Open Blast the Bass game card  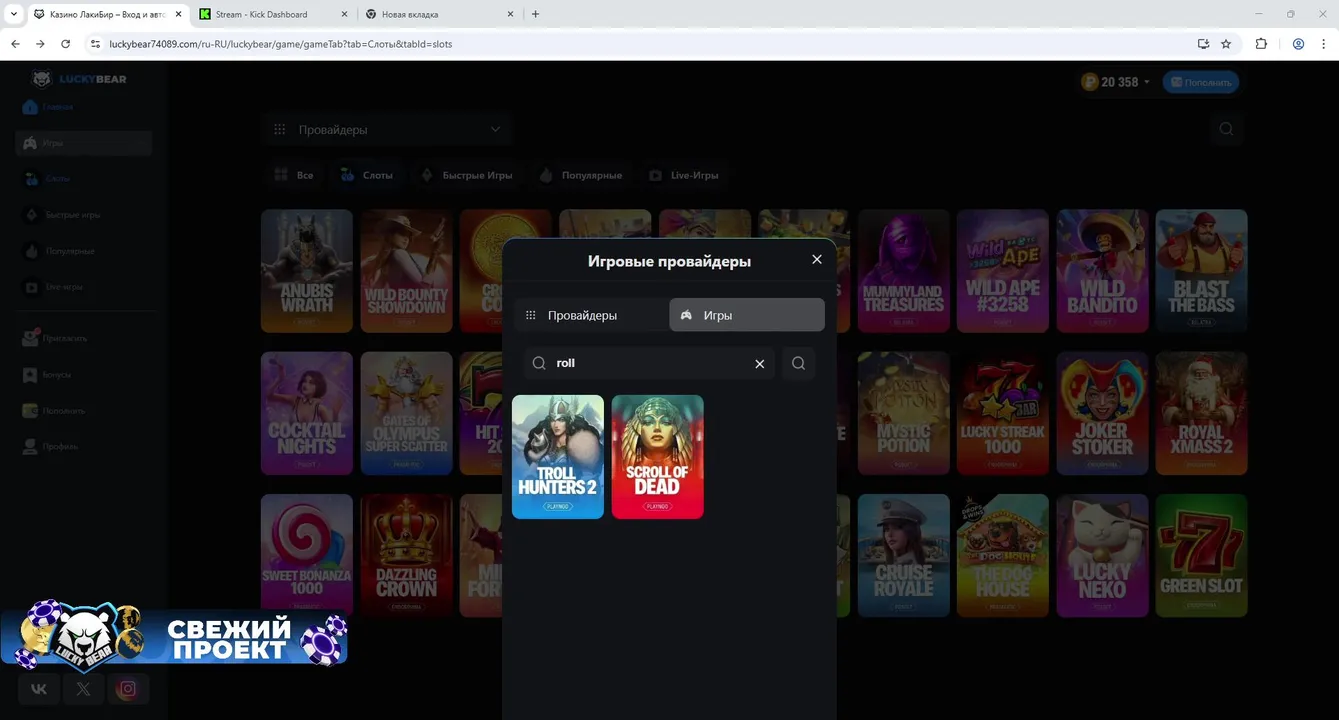pos(1201,270)
